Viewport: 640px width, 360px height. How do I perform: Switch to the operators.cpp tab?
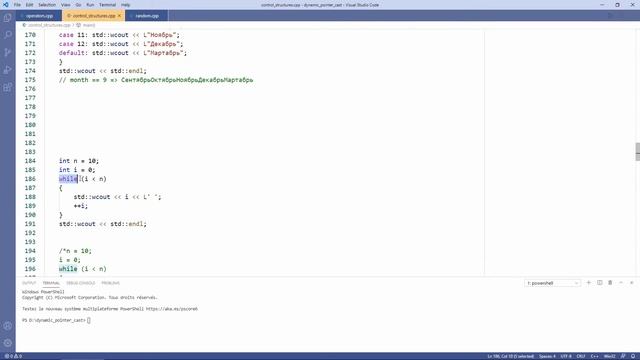[x=39, y=16]
